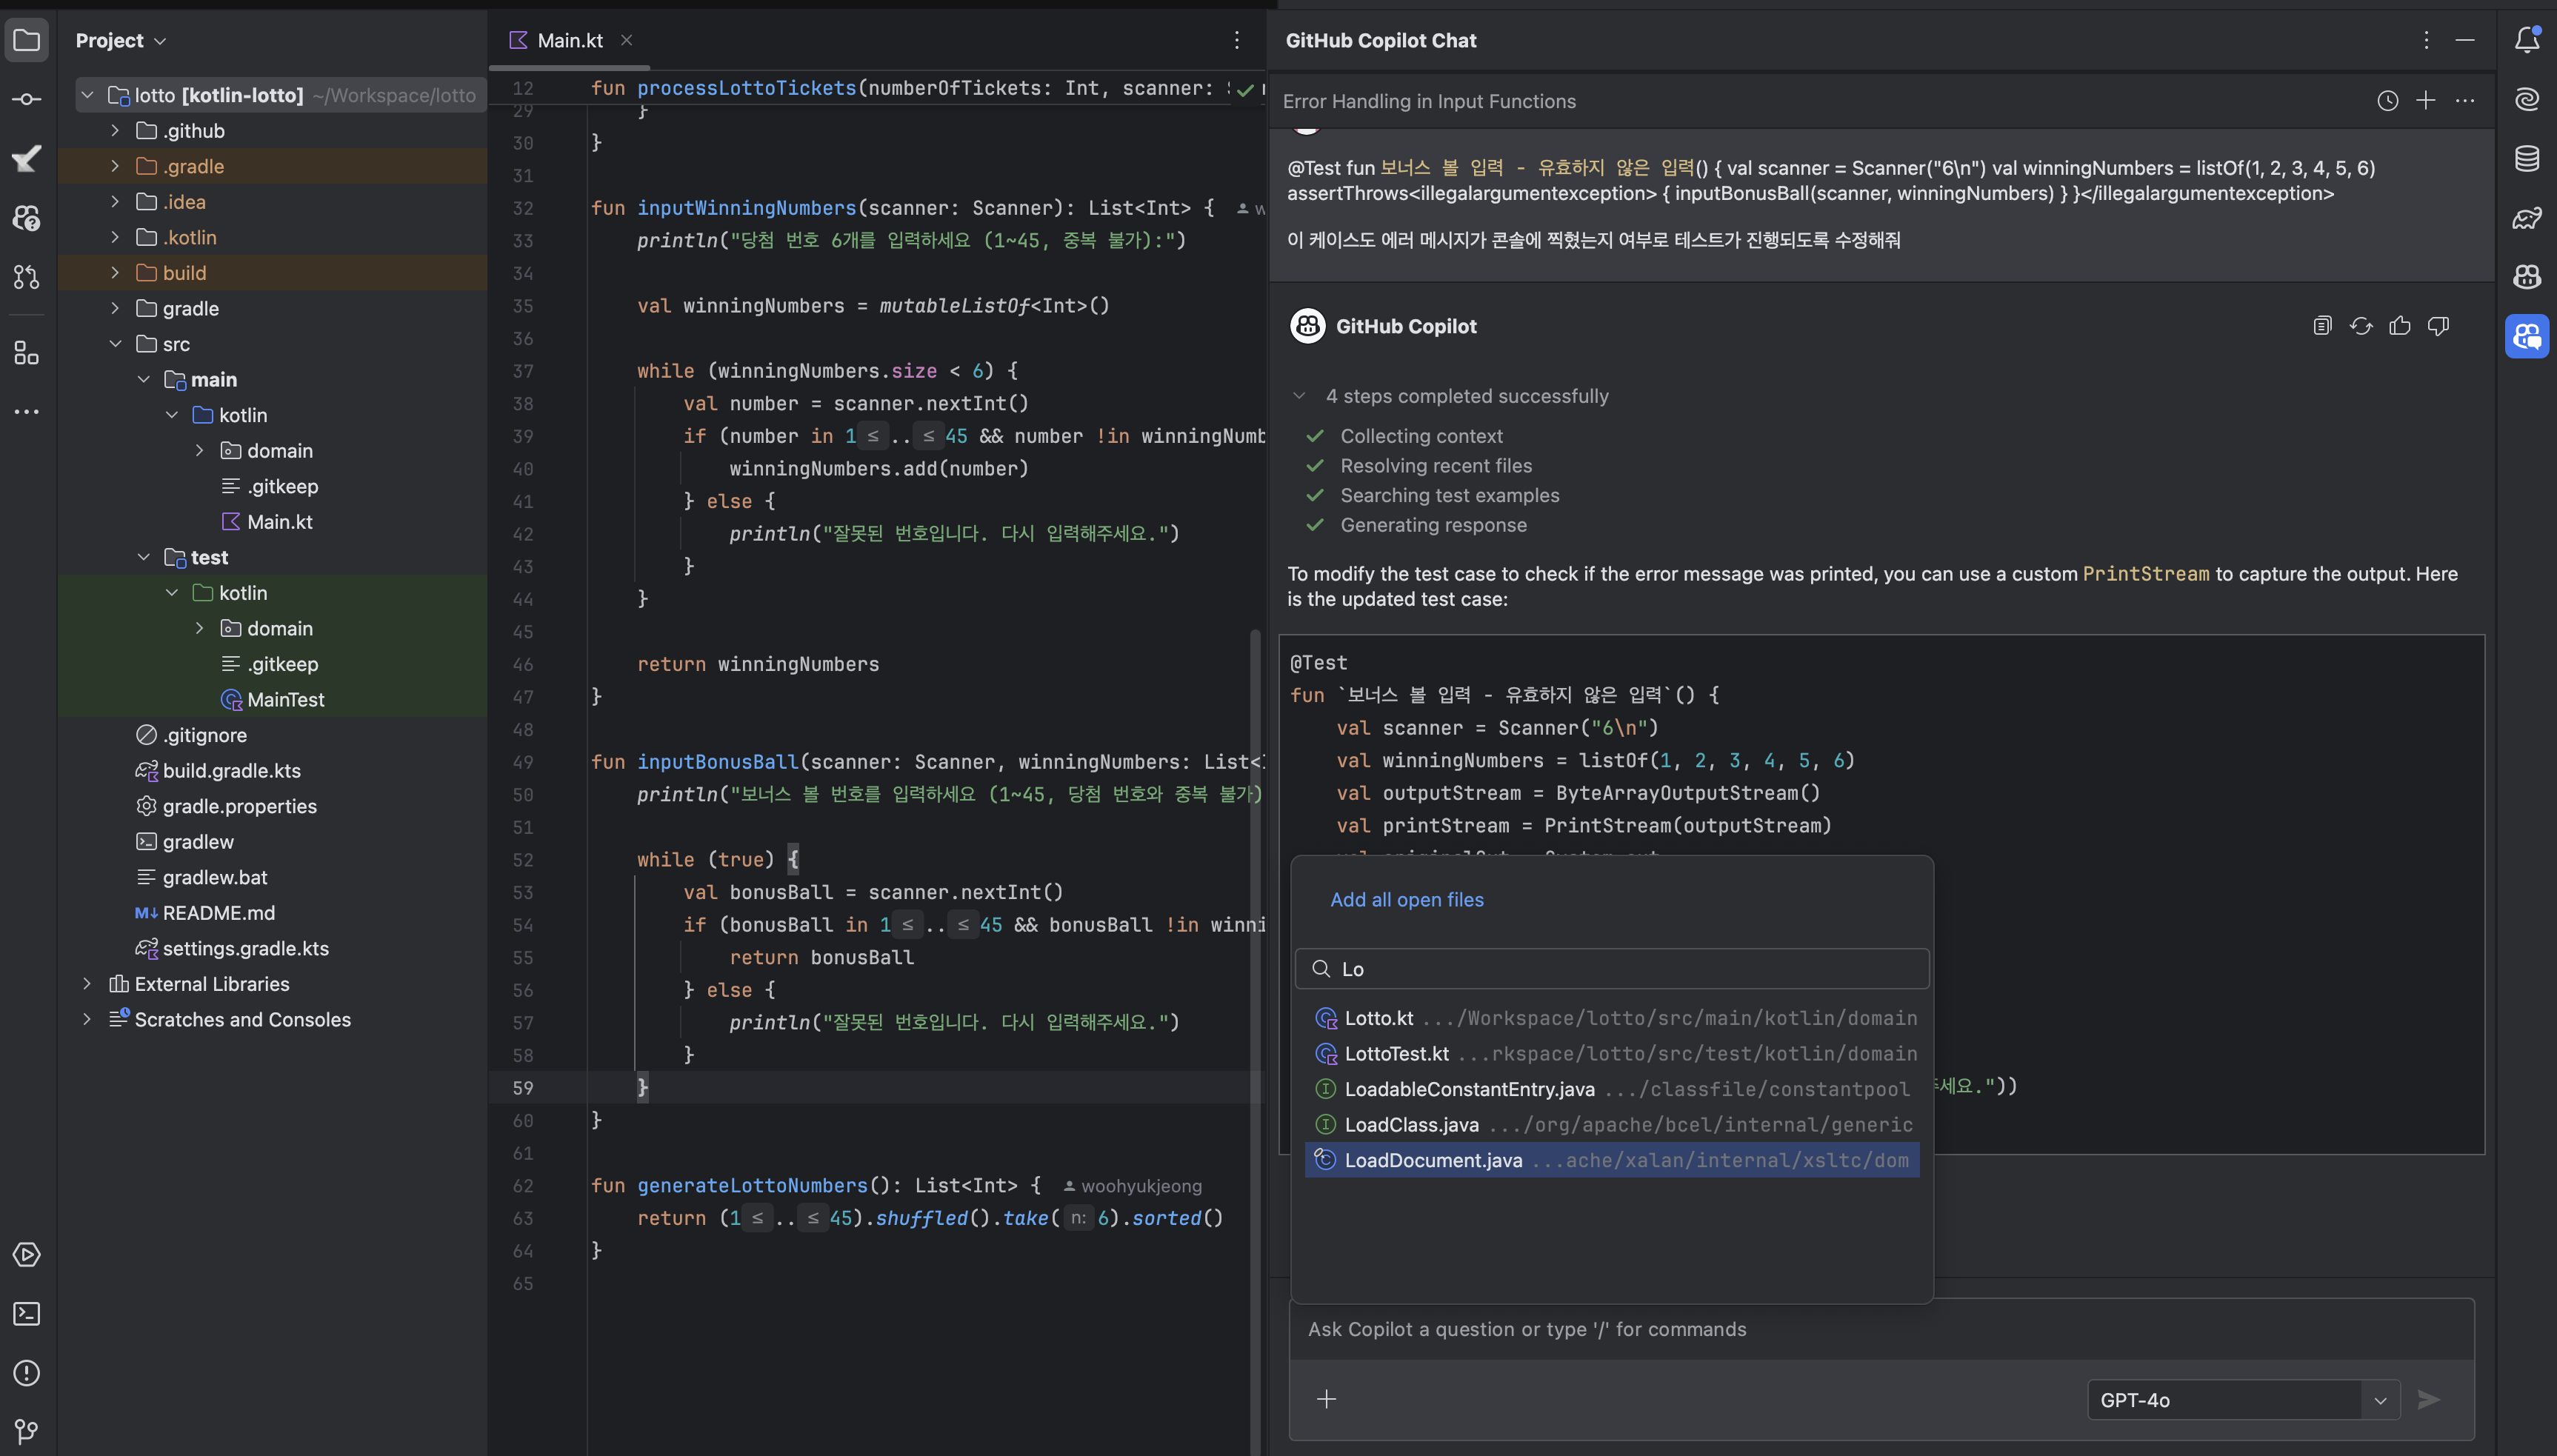2557x1456 pixels.
Task: Open the Notifications bell icon
Action: point(2527,40)
